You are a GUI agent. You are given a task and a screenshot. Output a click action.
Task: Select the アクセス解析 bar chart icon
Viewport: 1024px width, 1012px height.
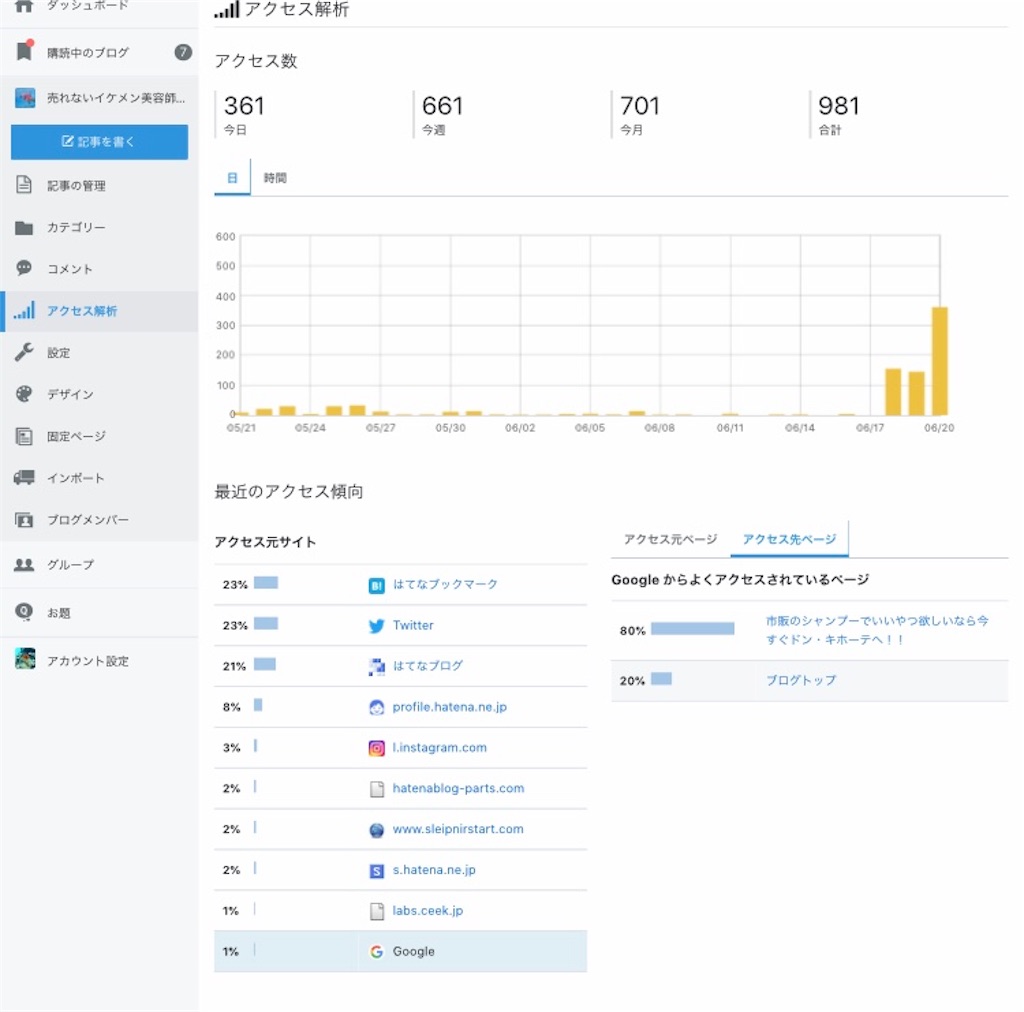[25, 310]
